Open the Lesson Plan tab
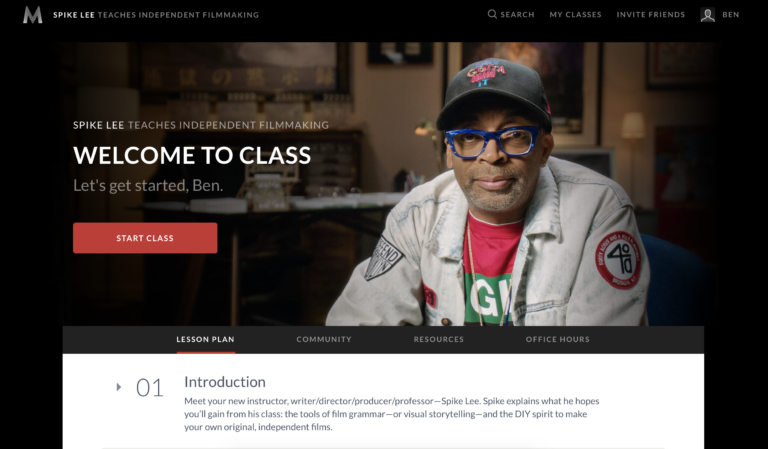 pos(205,339)
